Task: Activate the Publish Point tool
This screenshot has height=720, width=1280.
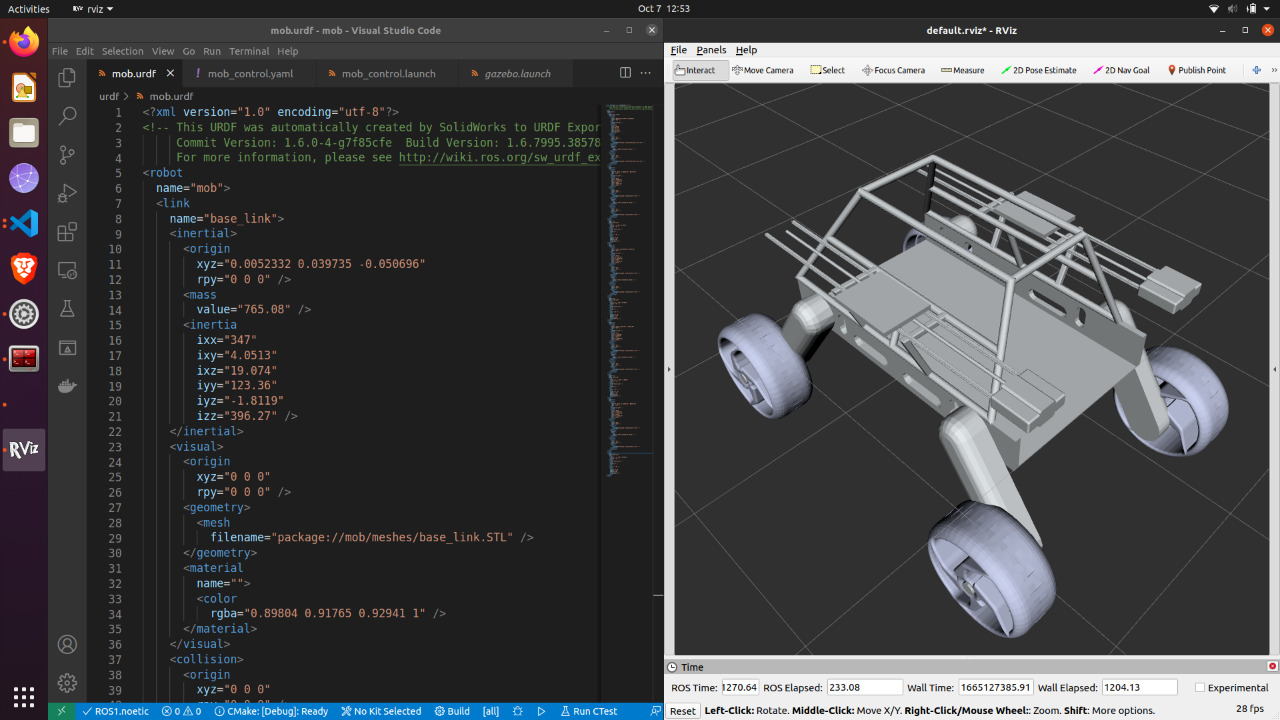Action: tap(1197, 70)
